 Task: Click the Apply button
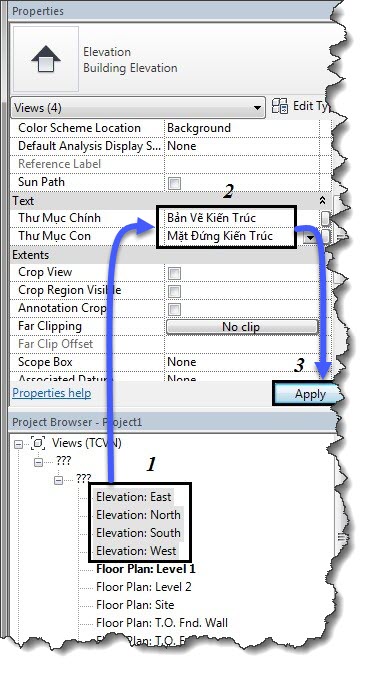(x=308, y=394)
